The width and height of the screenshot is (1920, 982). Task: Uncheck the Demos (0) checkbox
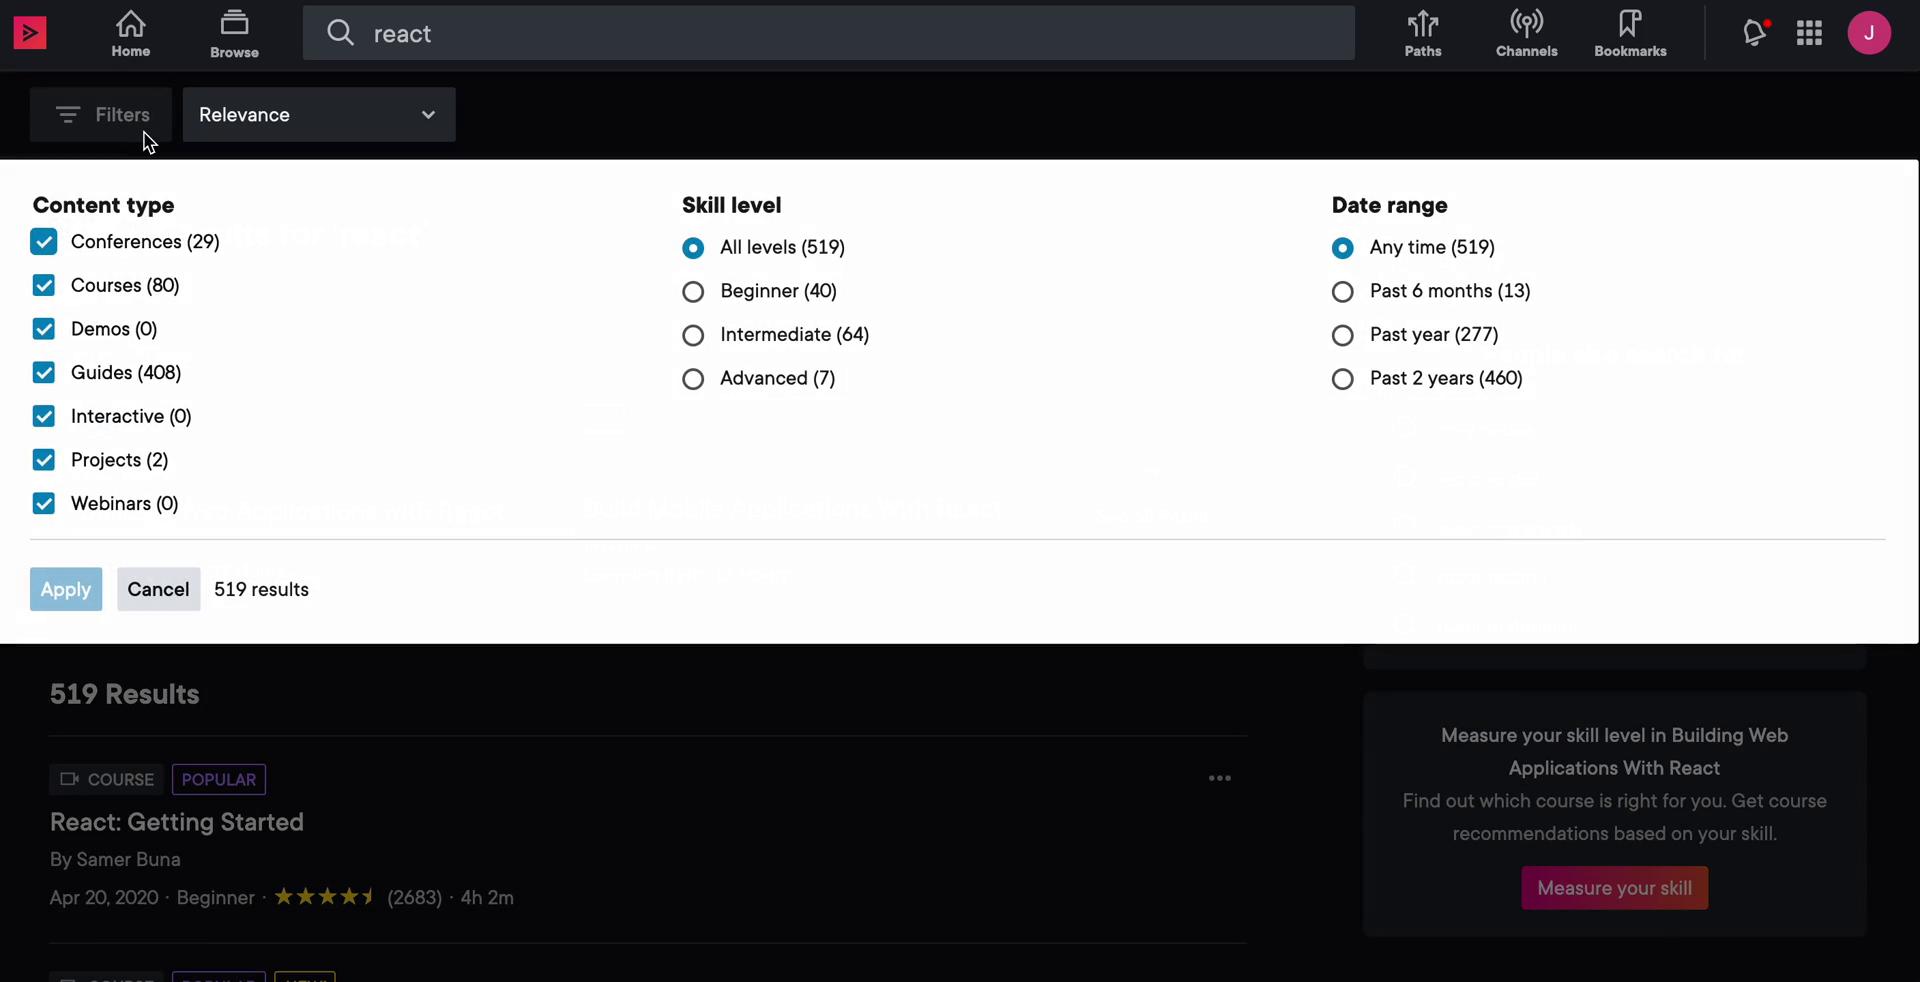coord(44,329)
